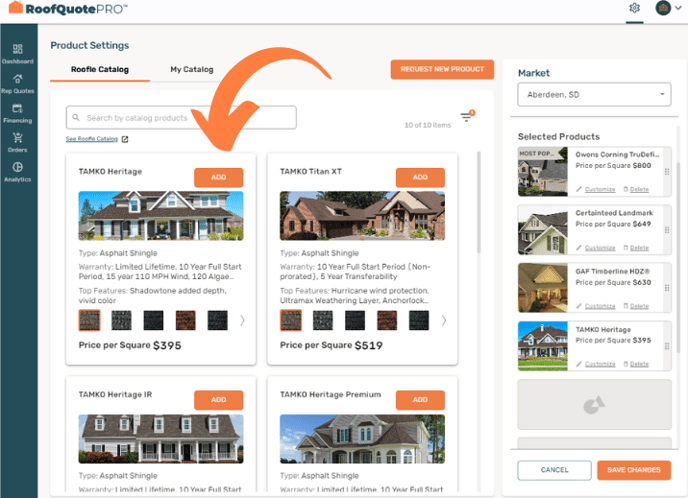Delete Owens Corning TruDefinition from selected
Screen dimensions: 688x498
click(636, 190)
